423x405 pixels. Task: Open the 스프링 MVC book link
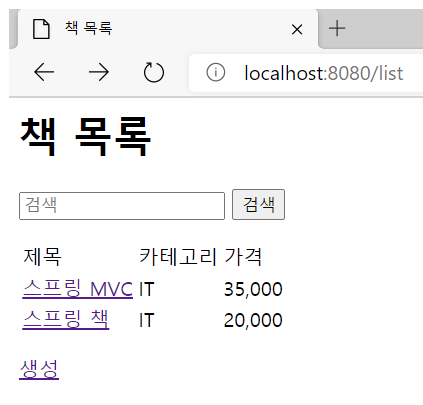[78, 289]
